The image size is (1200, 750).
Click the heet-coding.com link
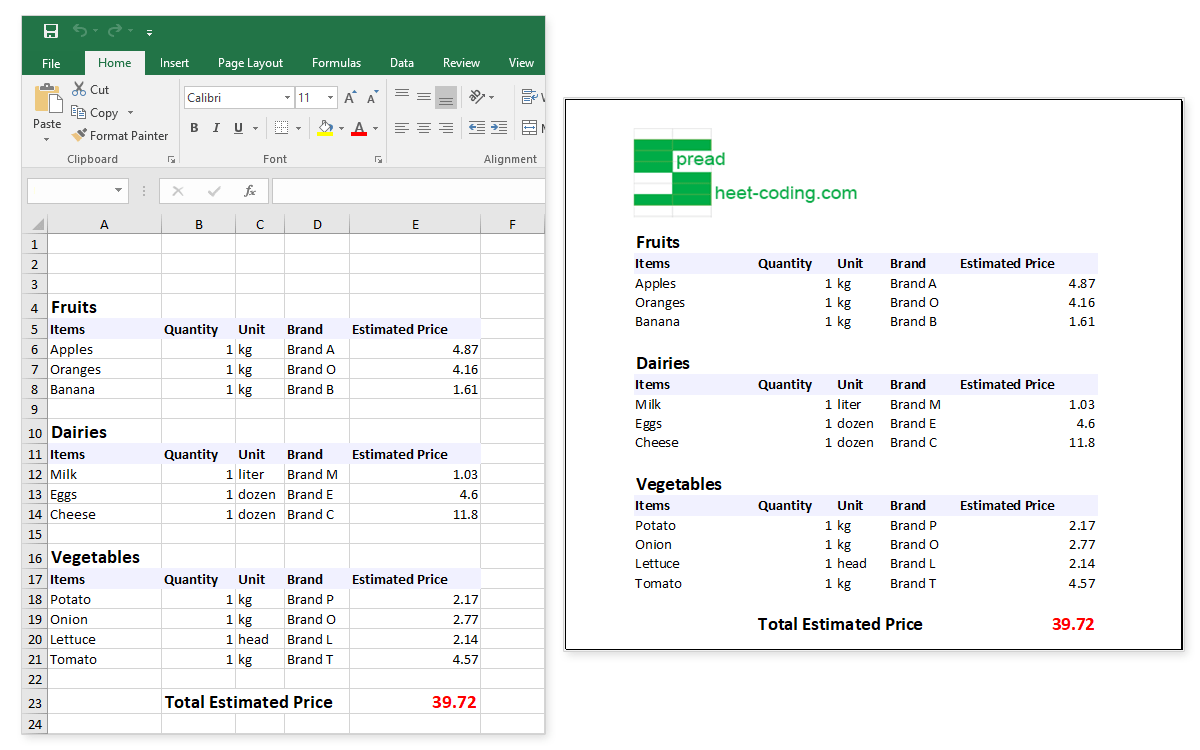tap(784, 193)
